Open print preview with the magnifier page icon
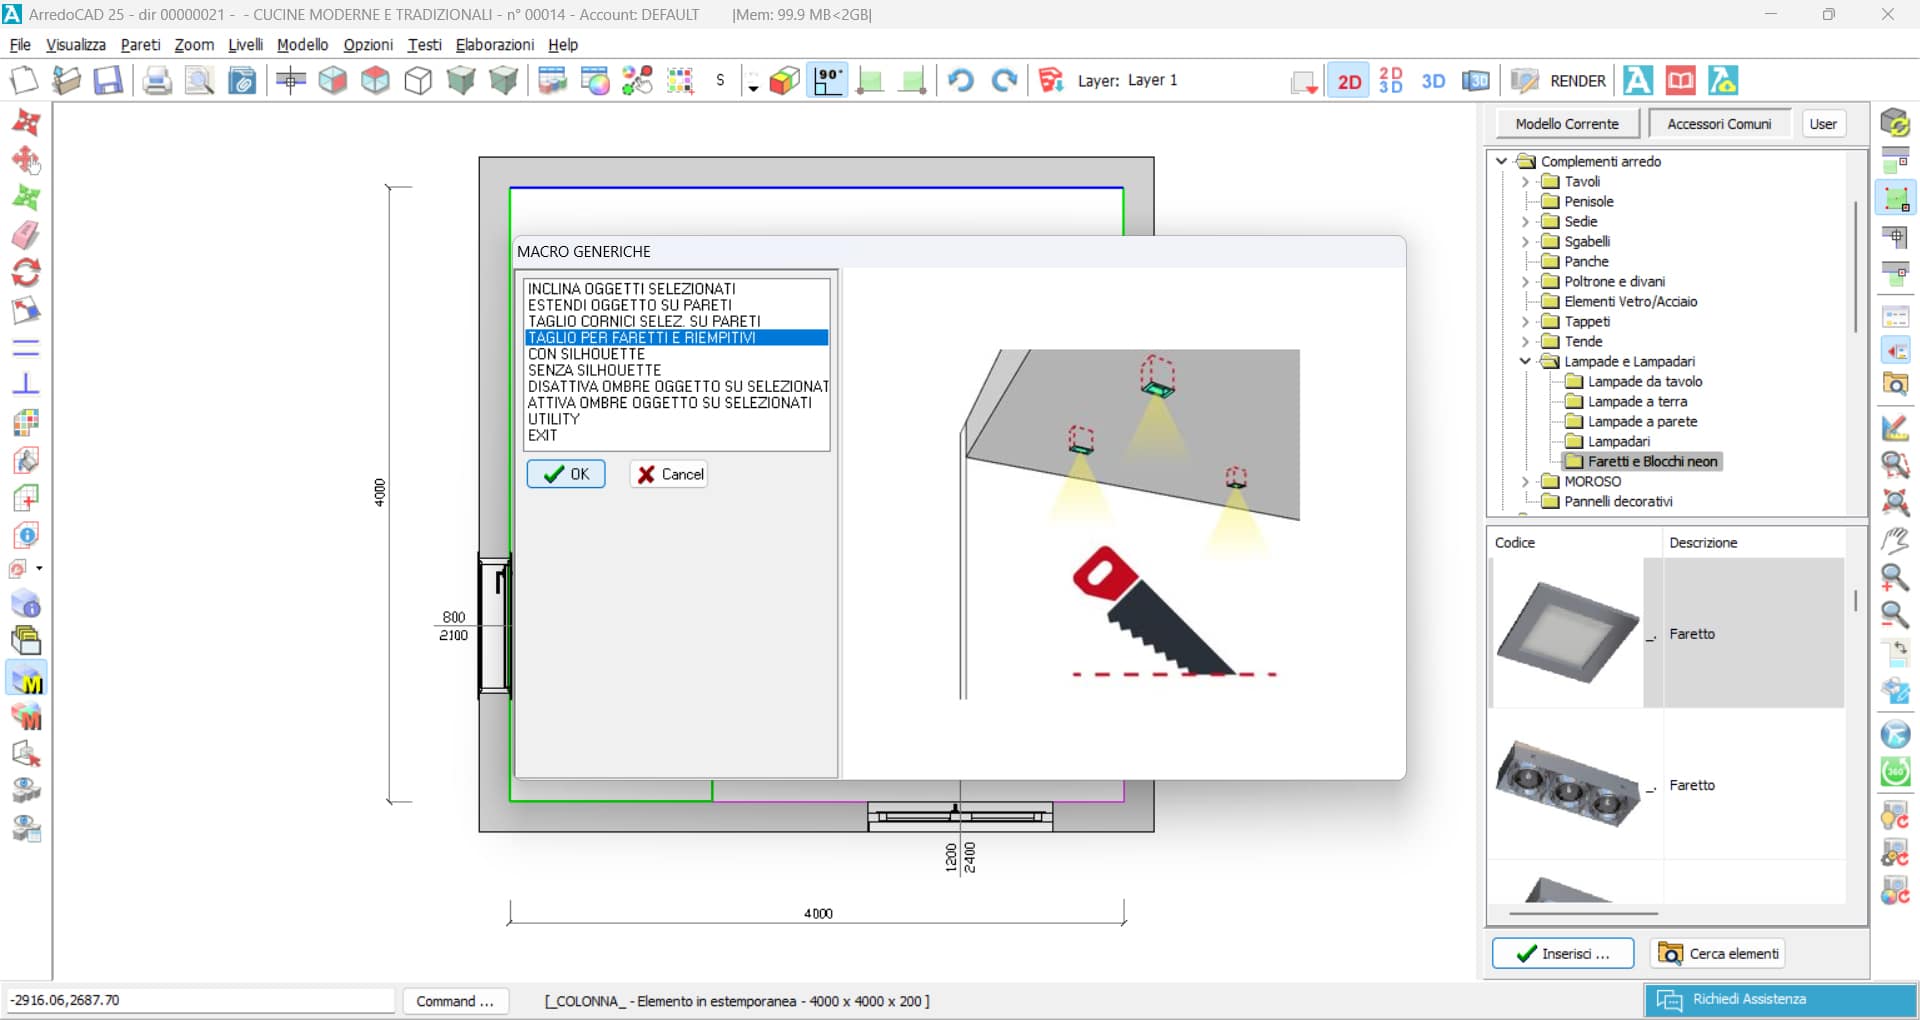This screenshot has height=1020, width=1920. click(x=199, y=80)
